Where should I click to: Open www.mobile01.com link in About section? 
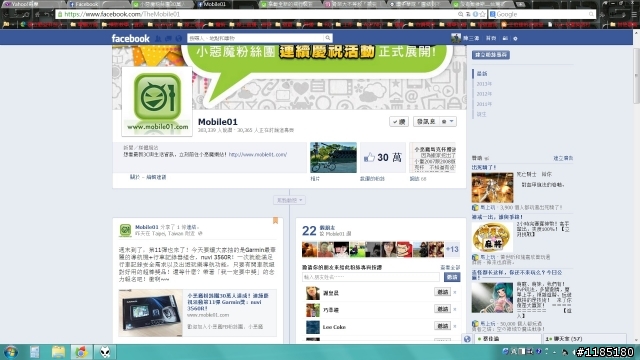tap(258, 155)
